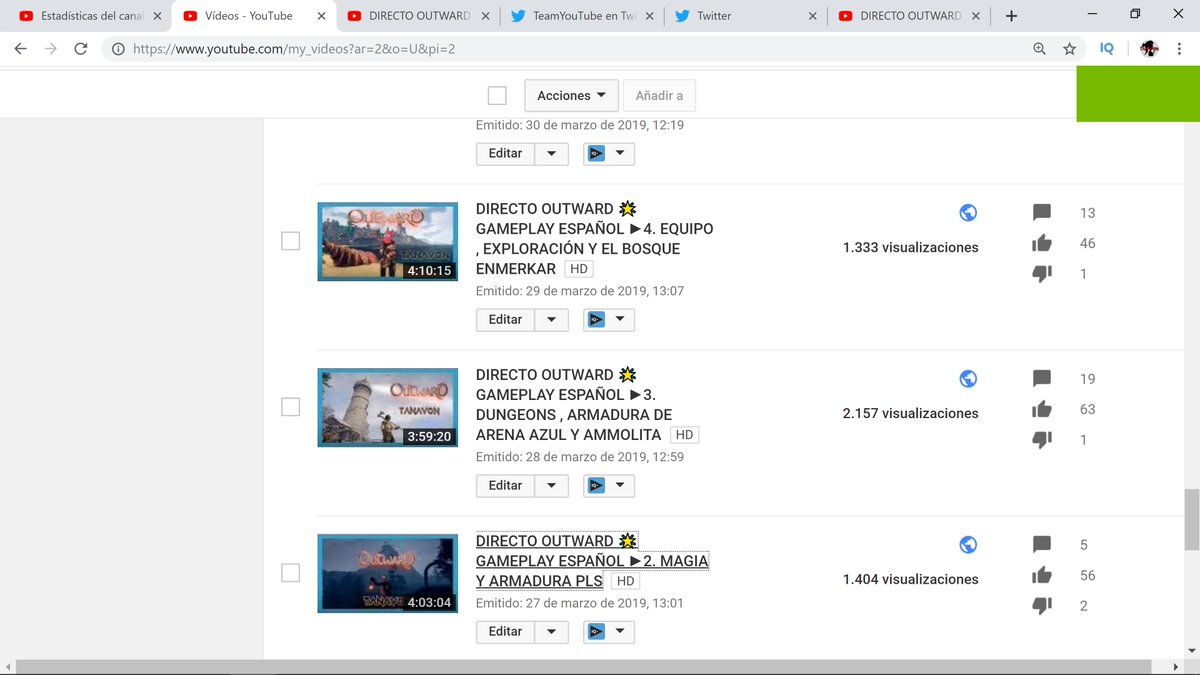The height and width of the screenshot is (675, 1200).
Task: Bookmark this page with the star icon
Action: point(1070,48)
